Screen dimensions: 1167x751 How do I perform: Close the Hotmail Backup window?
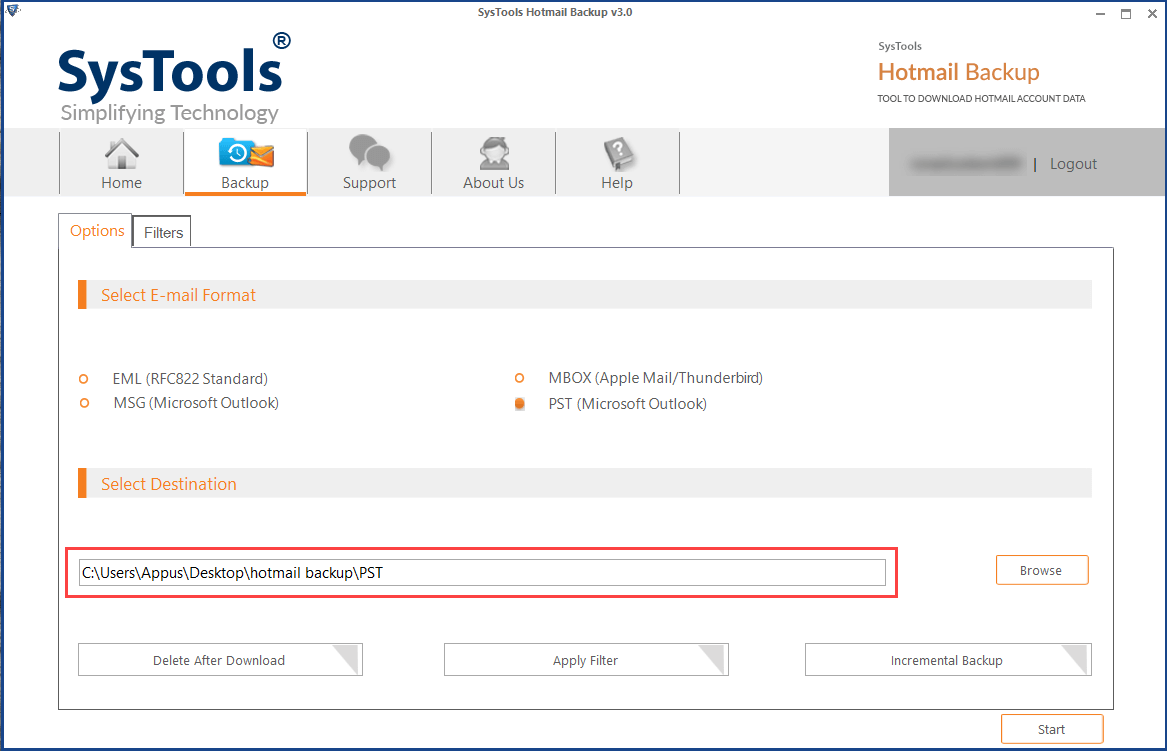tap(1152, 13)
